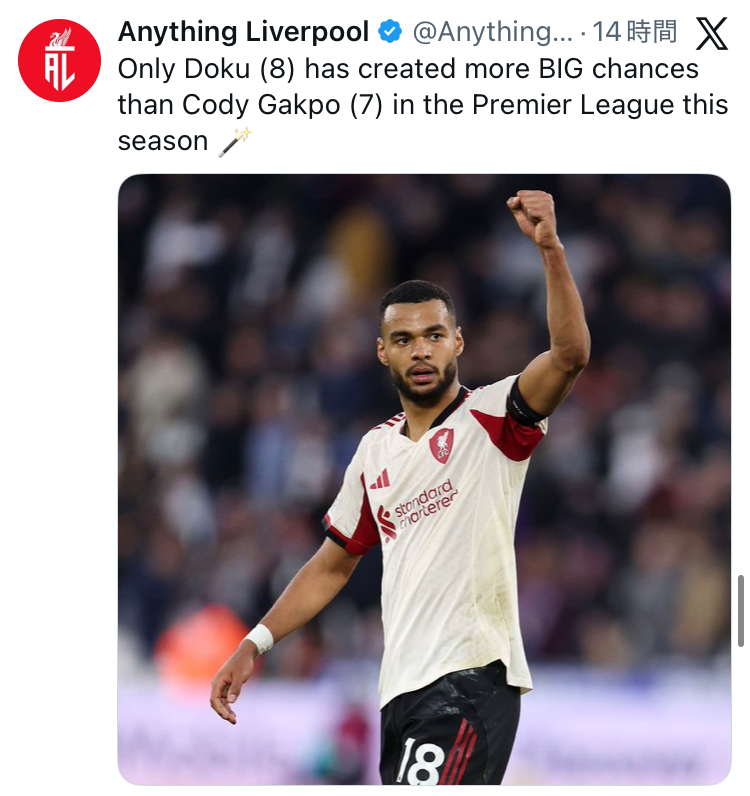Screen dimensions: 750x796
Task: Click the X logo in the corner
Action: (x=711, y=34)
